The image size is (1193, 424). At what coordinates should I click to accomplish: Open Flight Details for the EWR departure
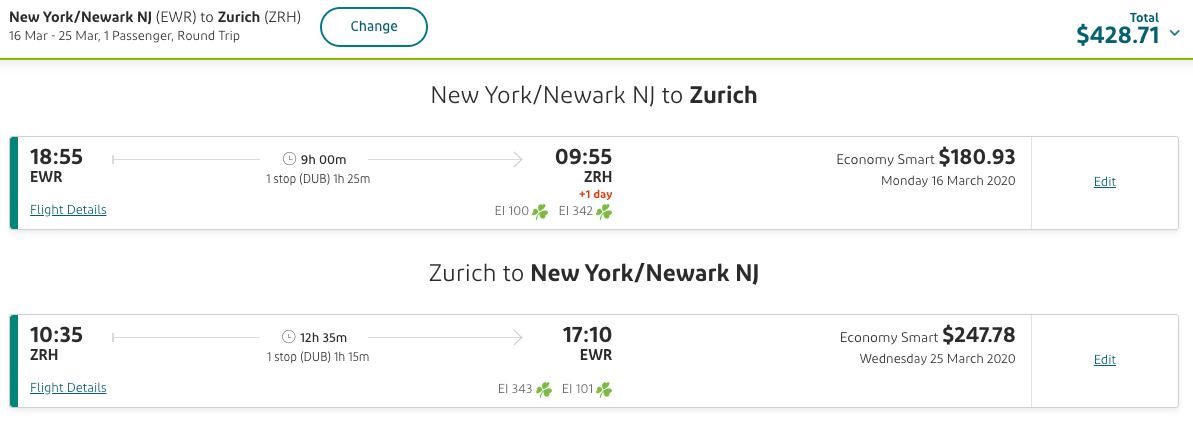[68, 210]
